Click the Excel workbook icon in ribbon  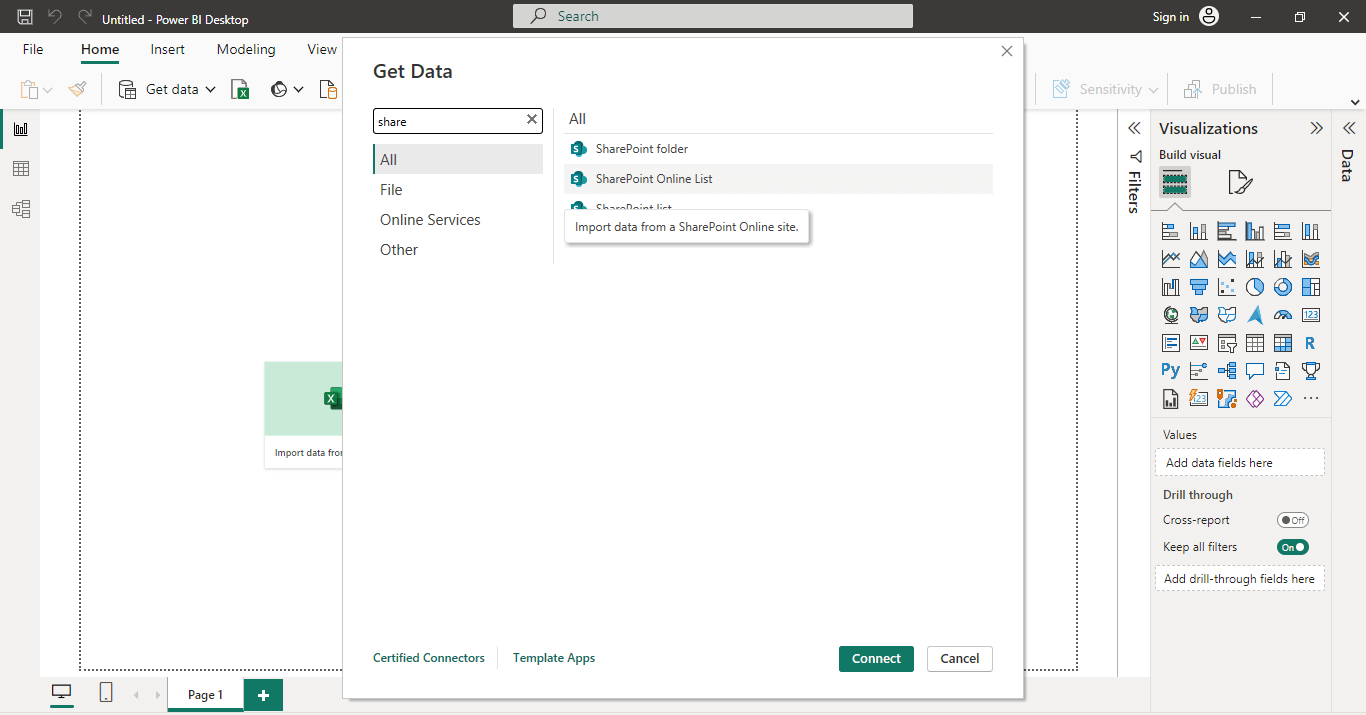(x=240, y=90)
